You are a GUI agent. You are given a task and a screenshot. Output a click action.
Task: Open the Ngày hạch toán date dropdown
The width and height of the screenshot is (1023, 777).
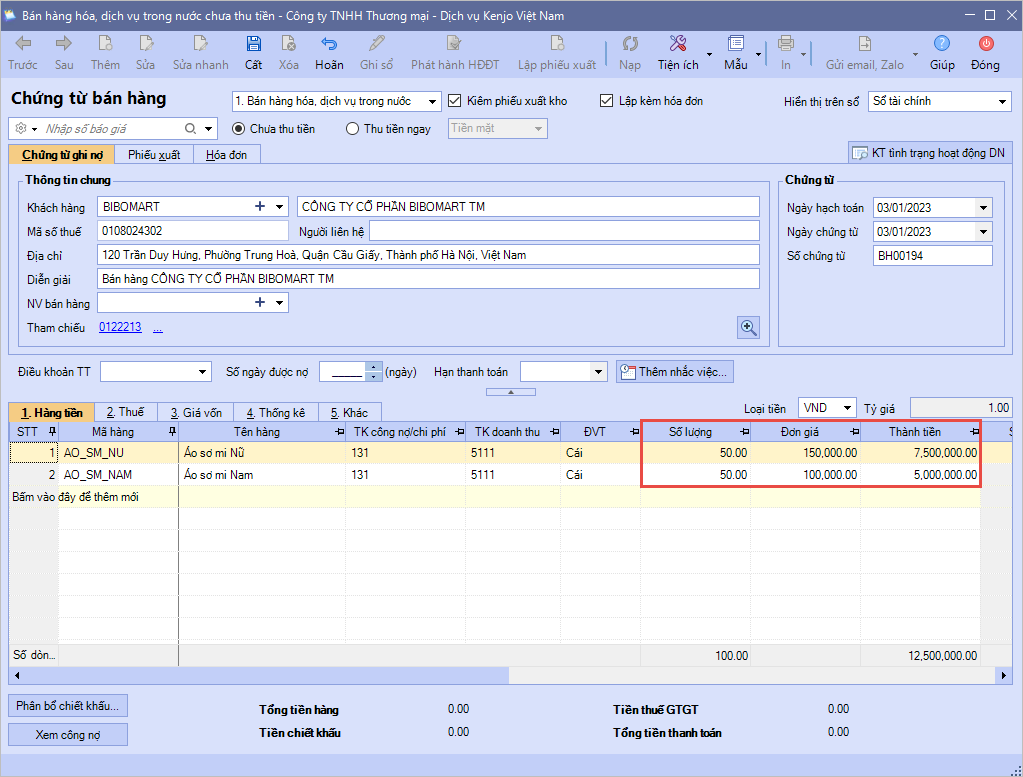pyautogui.click(x=984, y=208)
